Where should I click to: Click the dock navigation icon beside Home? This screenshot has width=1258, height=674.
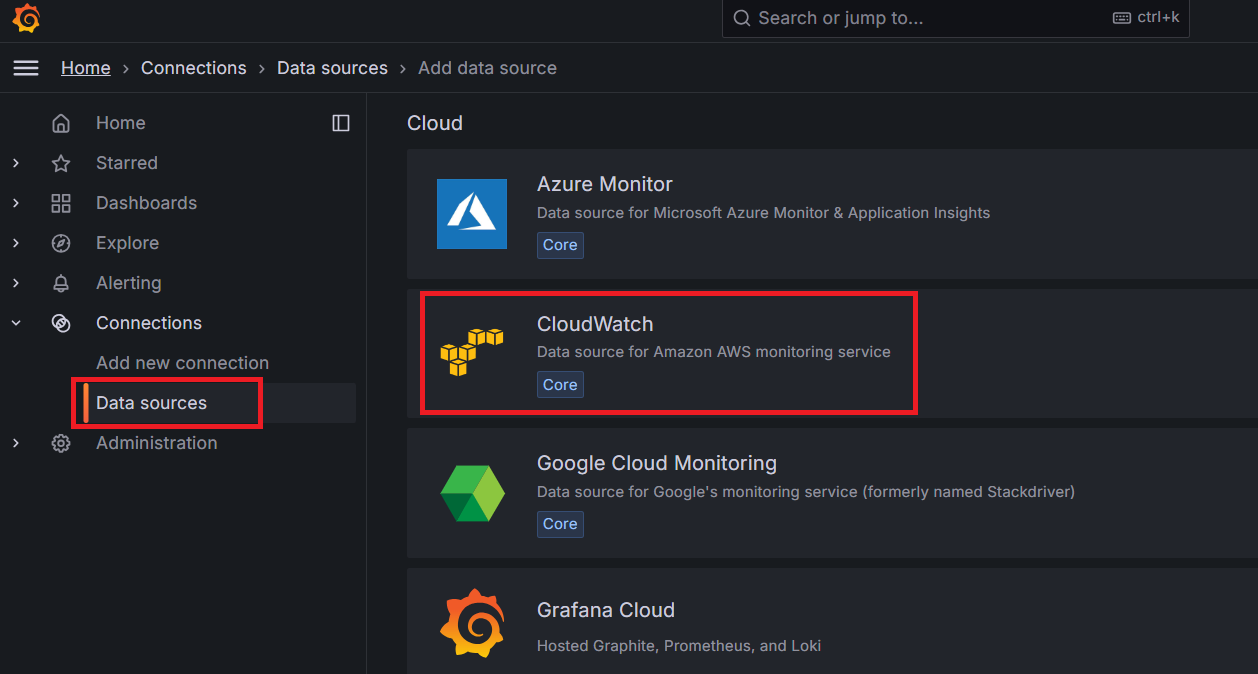point(340,123)
